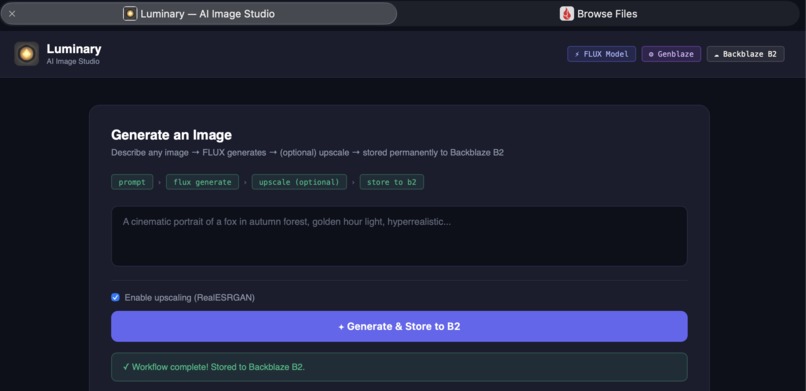806x391 pixels.
Task: Click the Luminary favicon in the tab
Action: click(x=130, y=14)
